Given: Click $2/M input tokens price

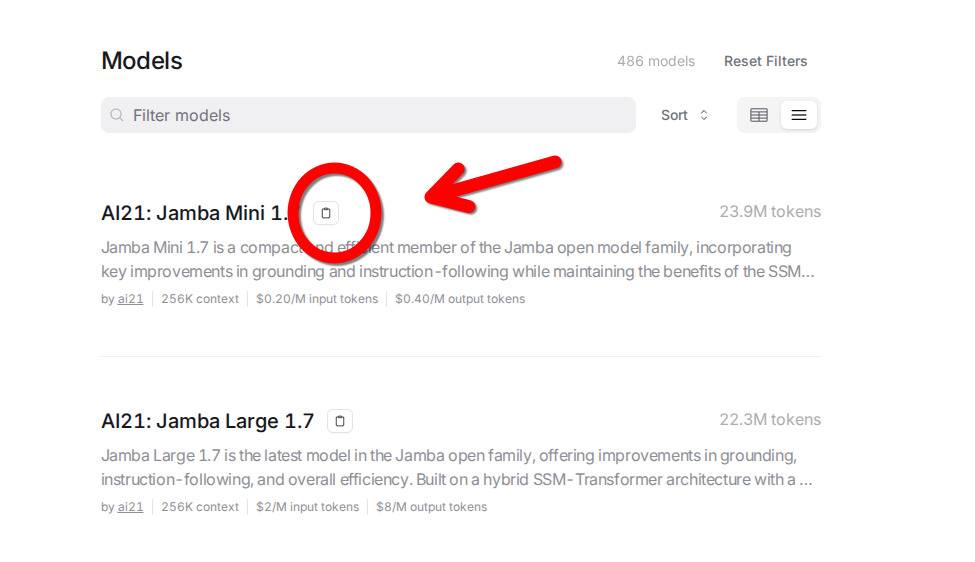Looking at the screenshot, I should [x=308, y=507].
